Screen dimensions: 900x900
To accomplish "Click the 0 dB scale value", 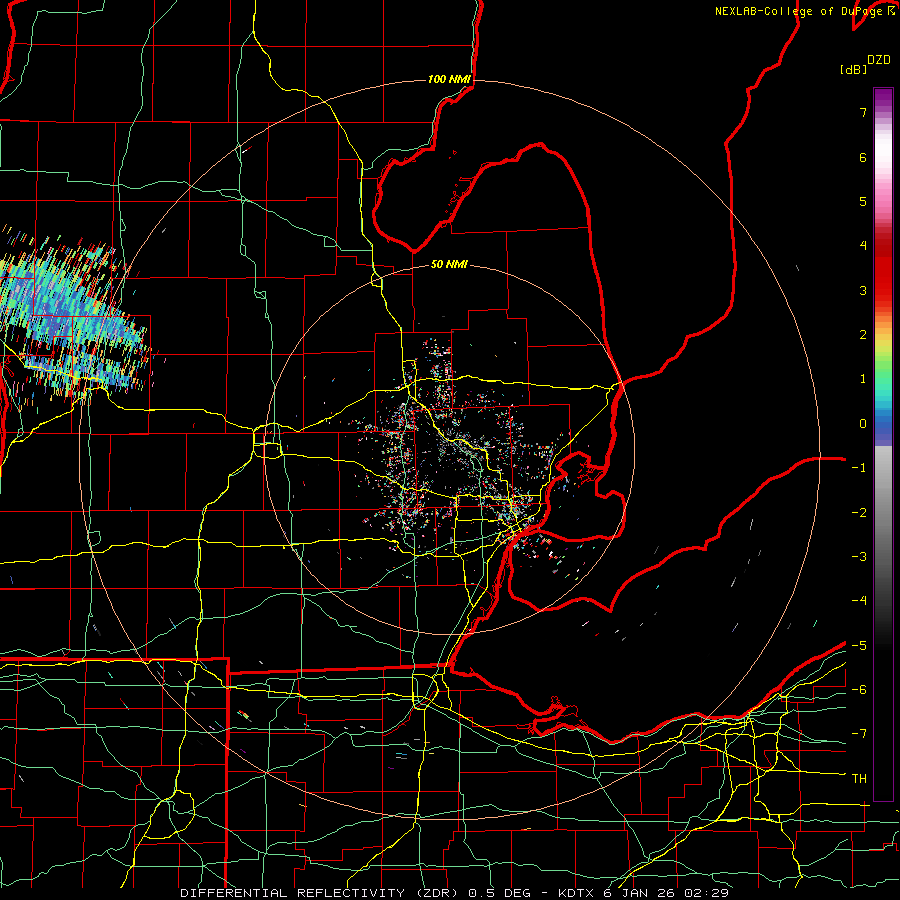I will [x=863, y=424].
